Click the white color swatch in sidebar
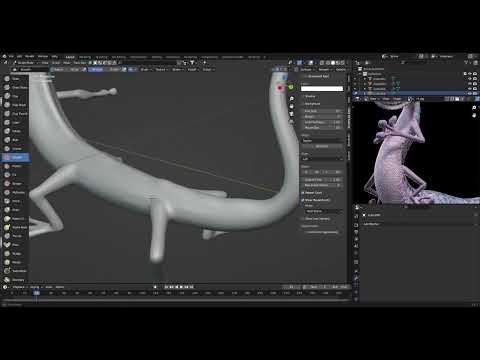This screenshot has height=360, width=480. pyautogui.click(x=322, y=89)
